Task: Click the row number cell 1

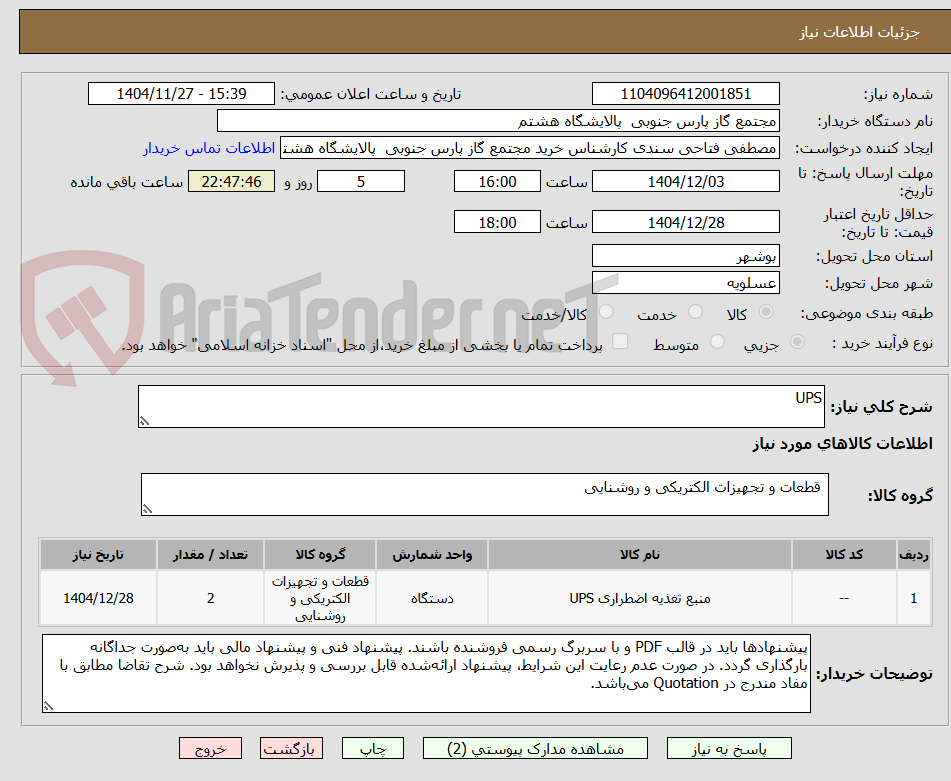Action: 913,598
